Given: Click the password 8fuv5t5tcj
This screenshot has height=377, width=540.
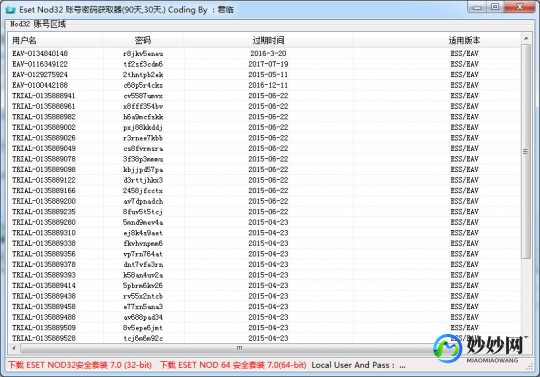Looking at the screenshot, I should (x=143, y=211).
